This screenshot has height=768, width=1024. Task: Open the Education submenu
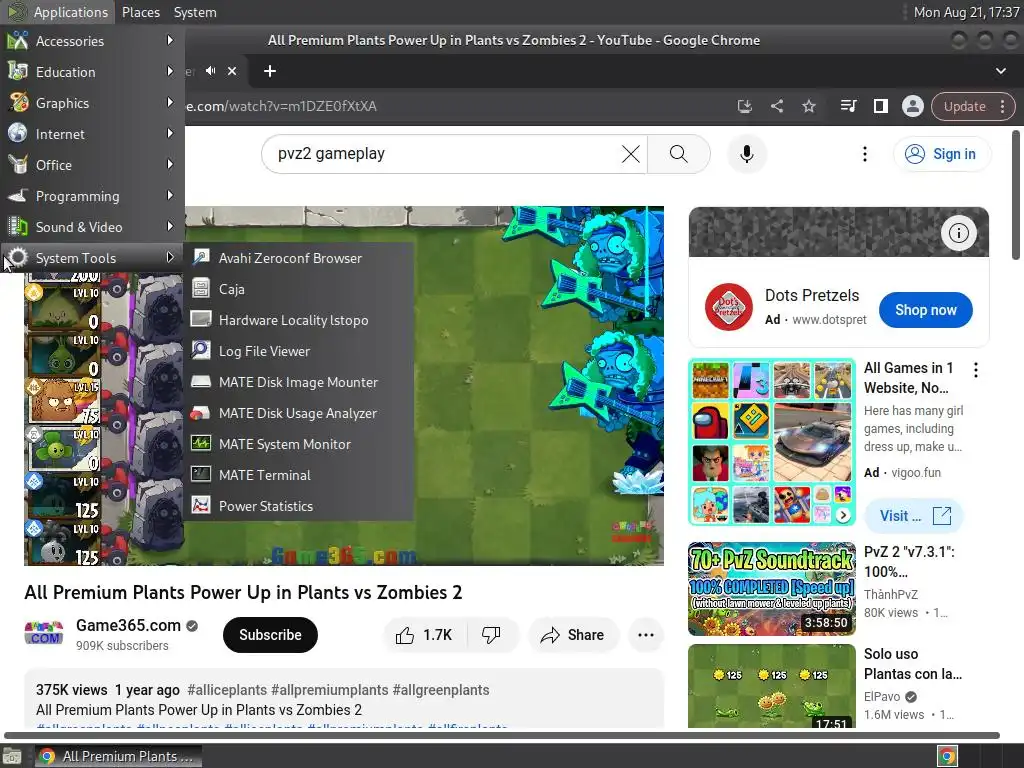point(92,72)
